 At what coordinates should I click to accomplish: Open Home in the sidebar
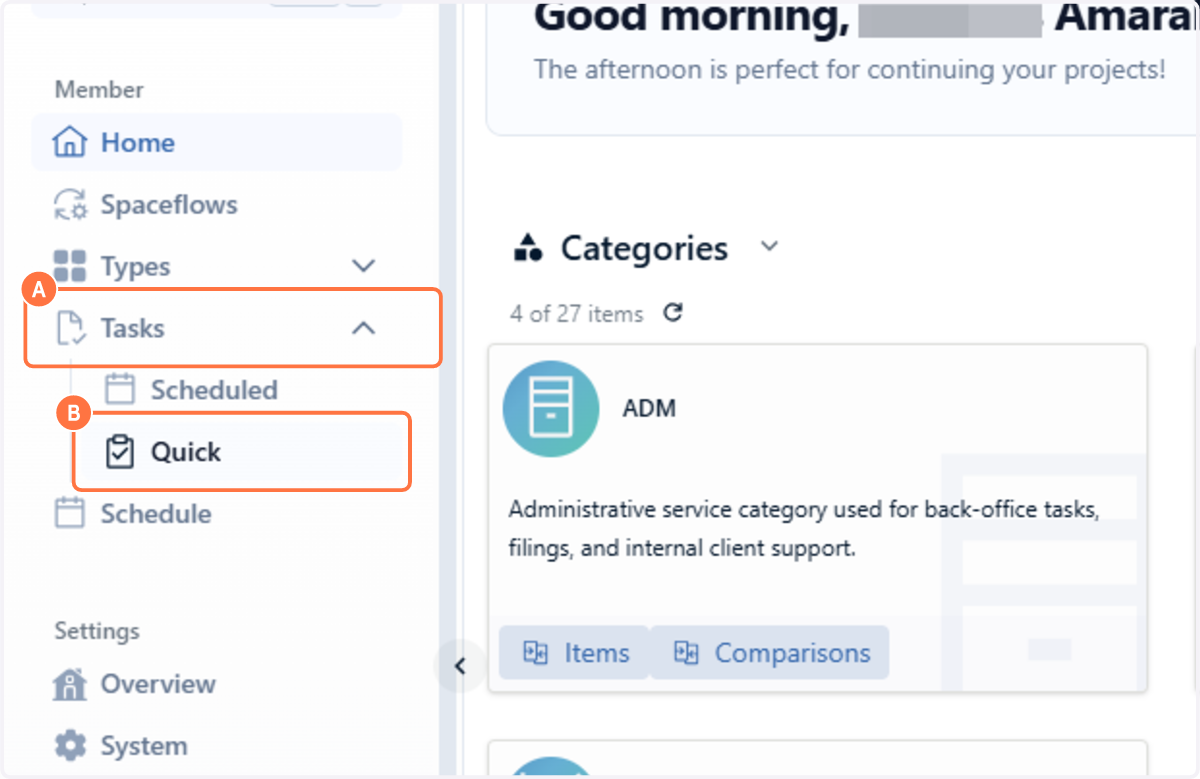[216, 143]
